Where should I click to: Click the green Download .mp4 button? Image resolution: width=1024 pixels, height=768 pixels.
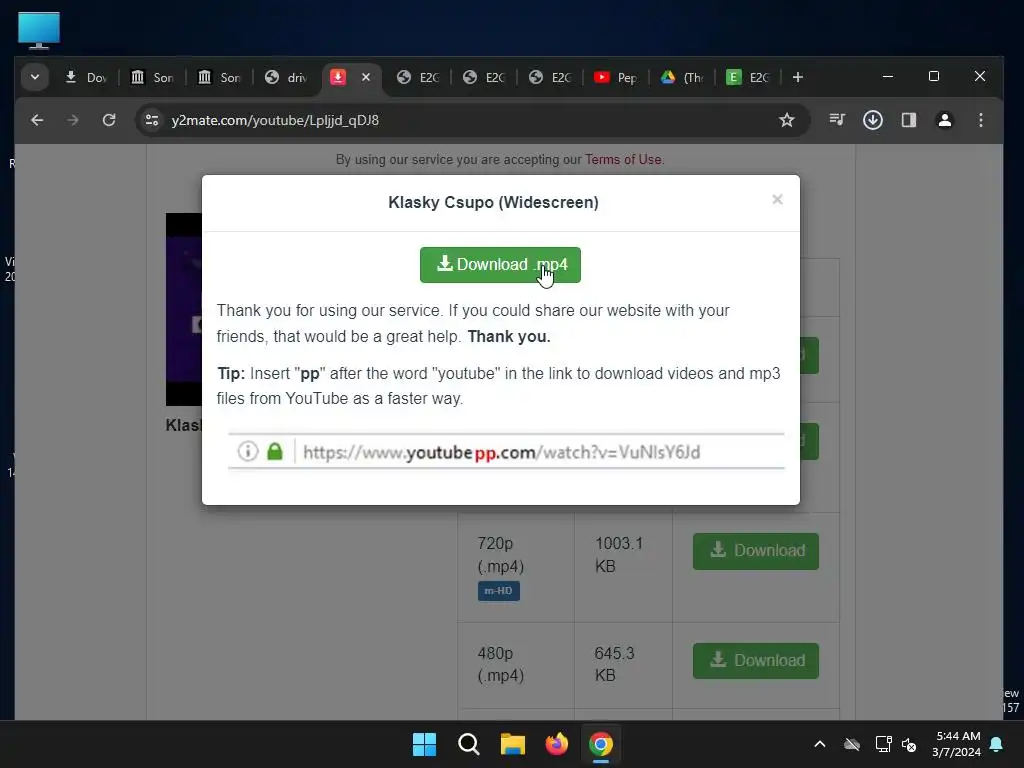click(x=500, y=264)
